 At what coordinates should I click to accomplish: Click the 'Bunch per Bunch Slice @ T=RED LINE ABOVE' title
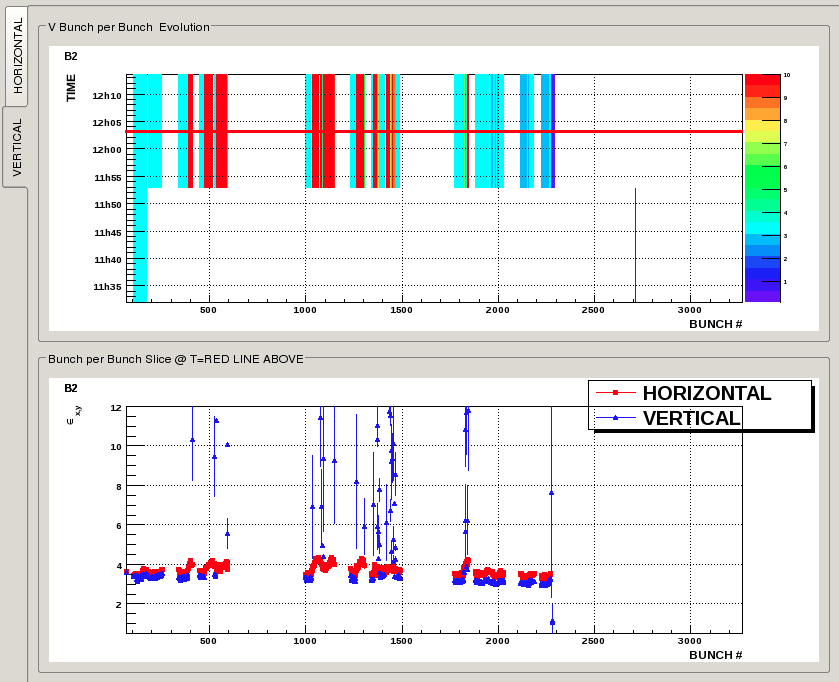coord(176,359)
